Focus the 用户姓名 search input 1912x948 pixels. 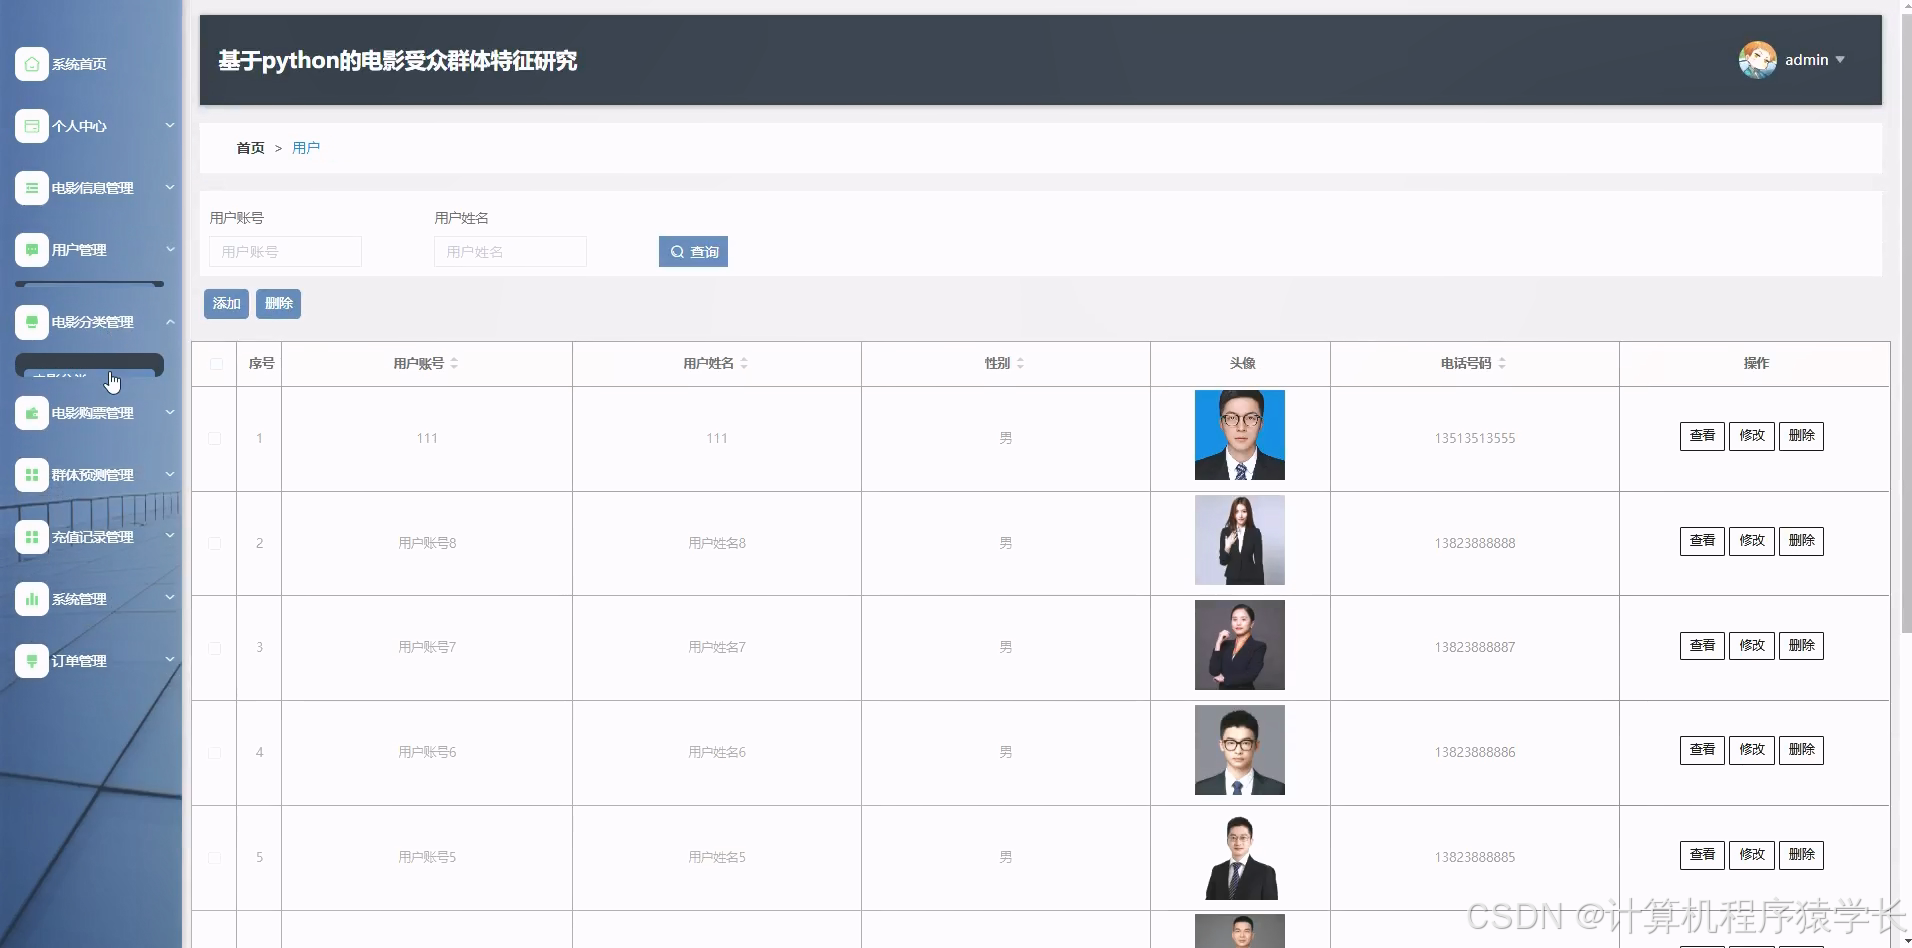pos(510,252)
